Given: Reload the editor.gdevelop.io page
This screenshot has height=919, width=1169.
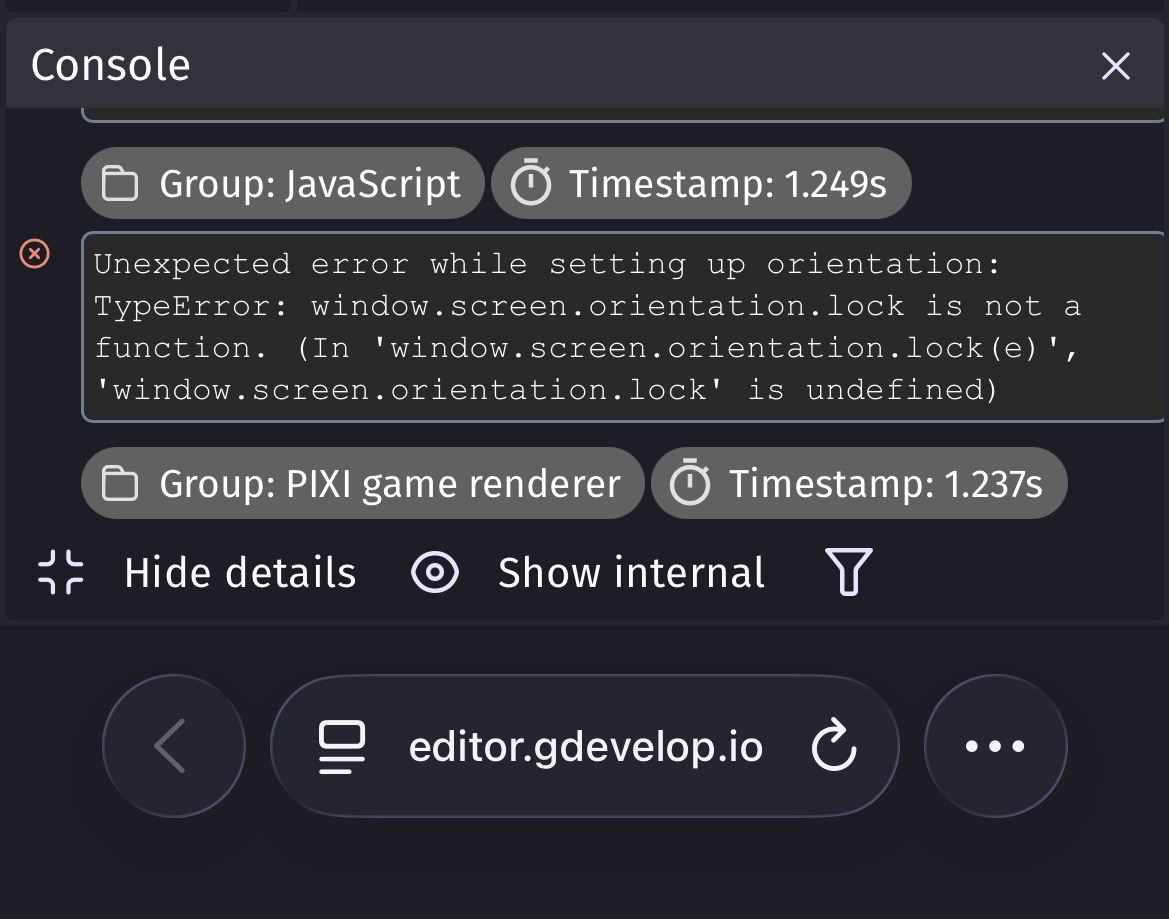Looking at the screenshot, I should [834, 745].
